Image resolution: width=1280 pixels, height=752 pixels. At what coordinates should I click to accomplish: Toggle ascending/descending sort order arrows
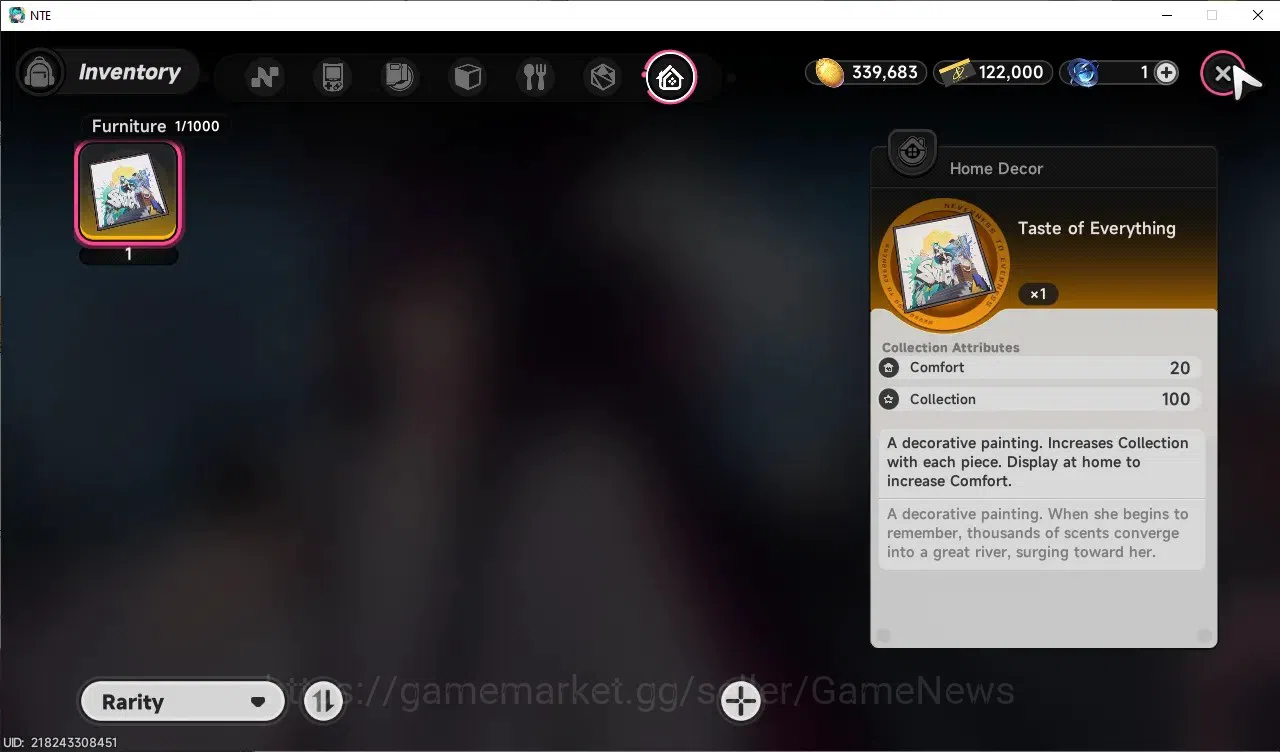point(323,702)
